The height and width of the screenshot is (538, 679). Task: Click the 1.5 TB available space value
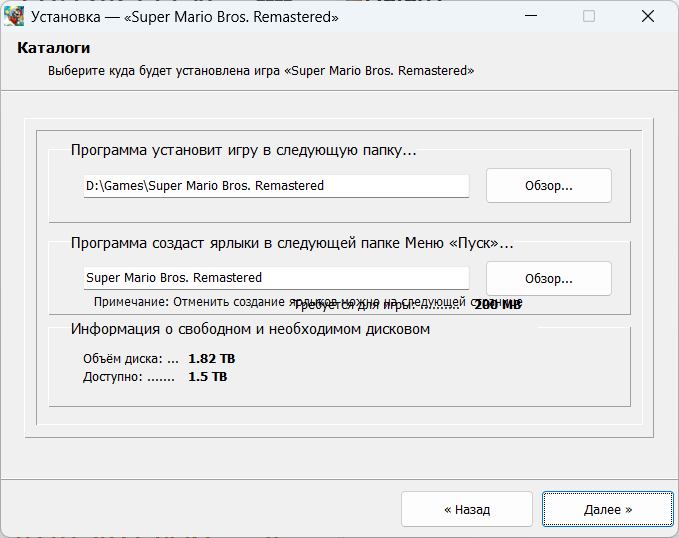pyautogui.click(x=207, y=377)
